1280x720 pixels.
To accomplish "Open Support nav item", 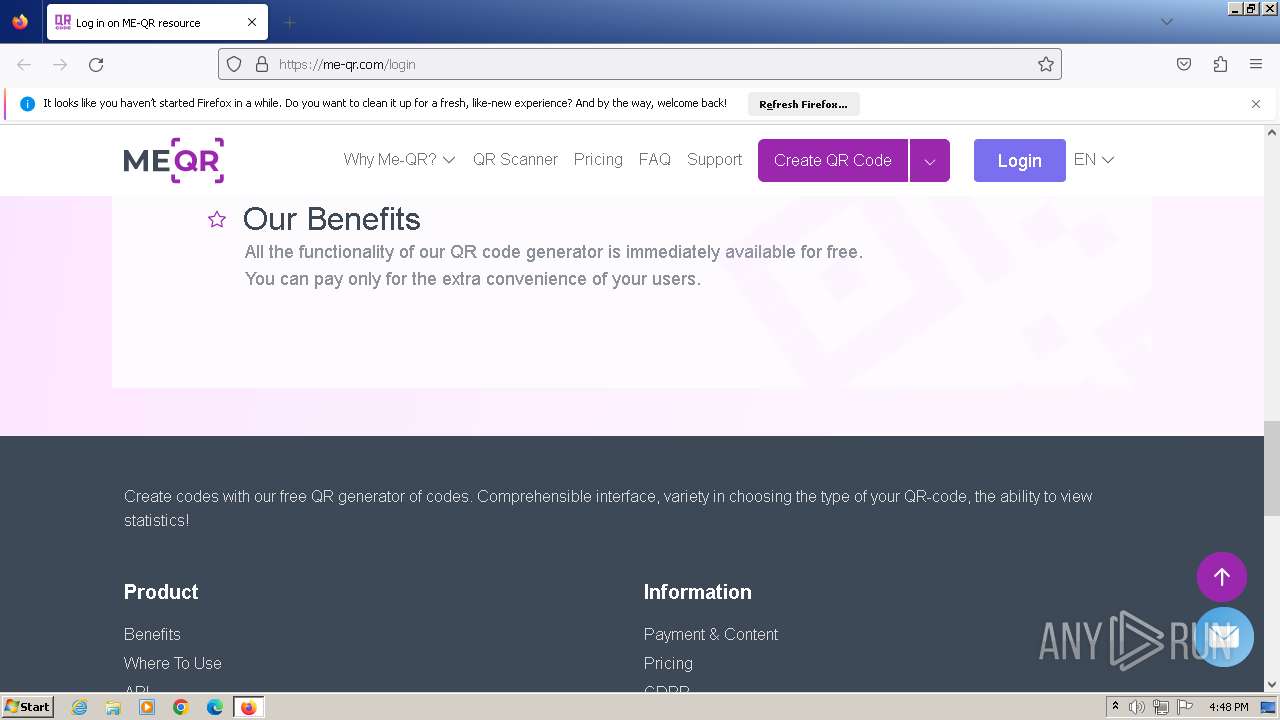I will 714,160.
